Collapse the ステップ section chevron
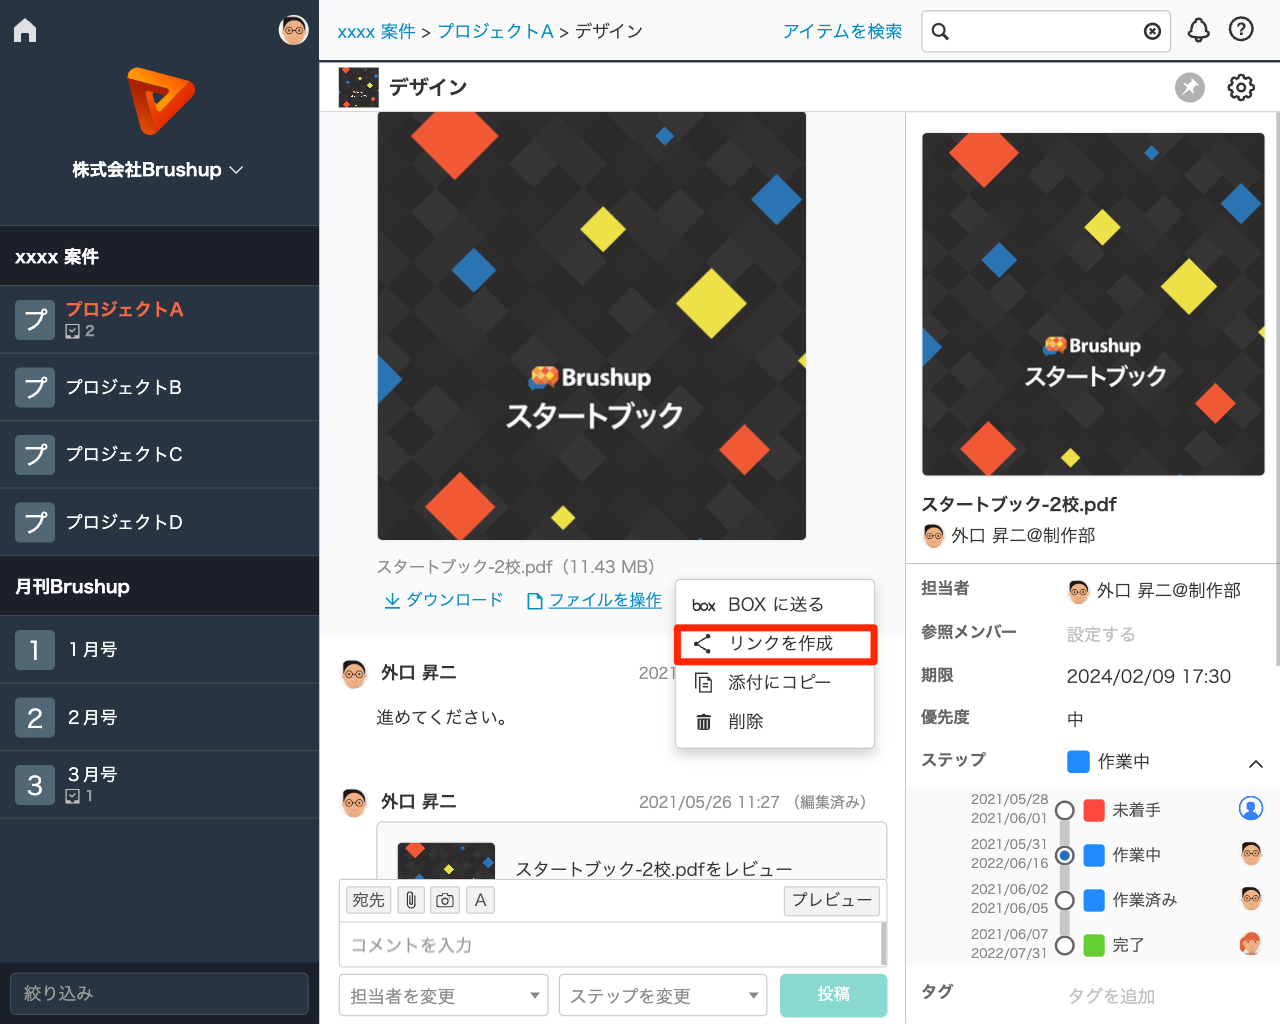 point(1256,763)
